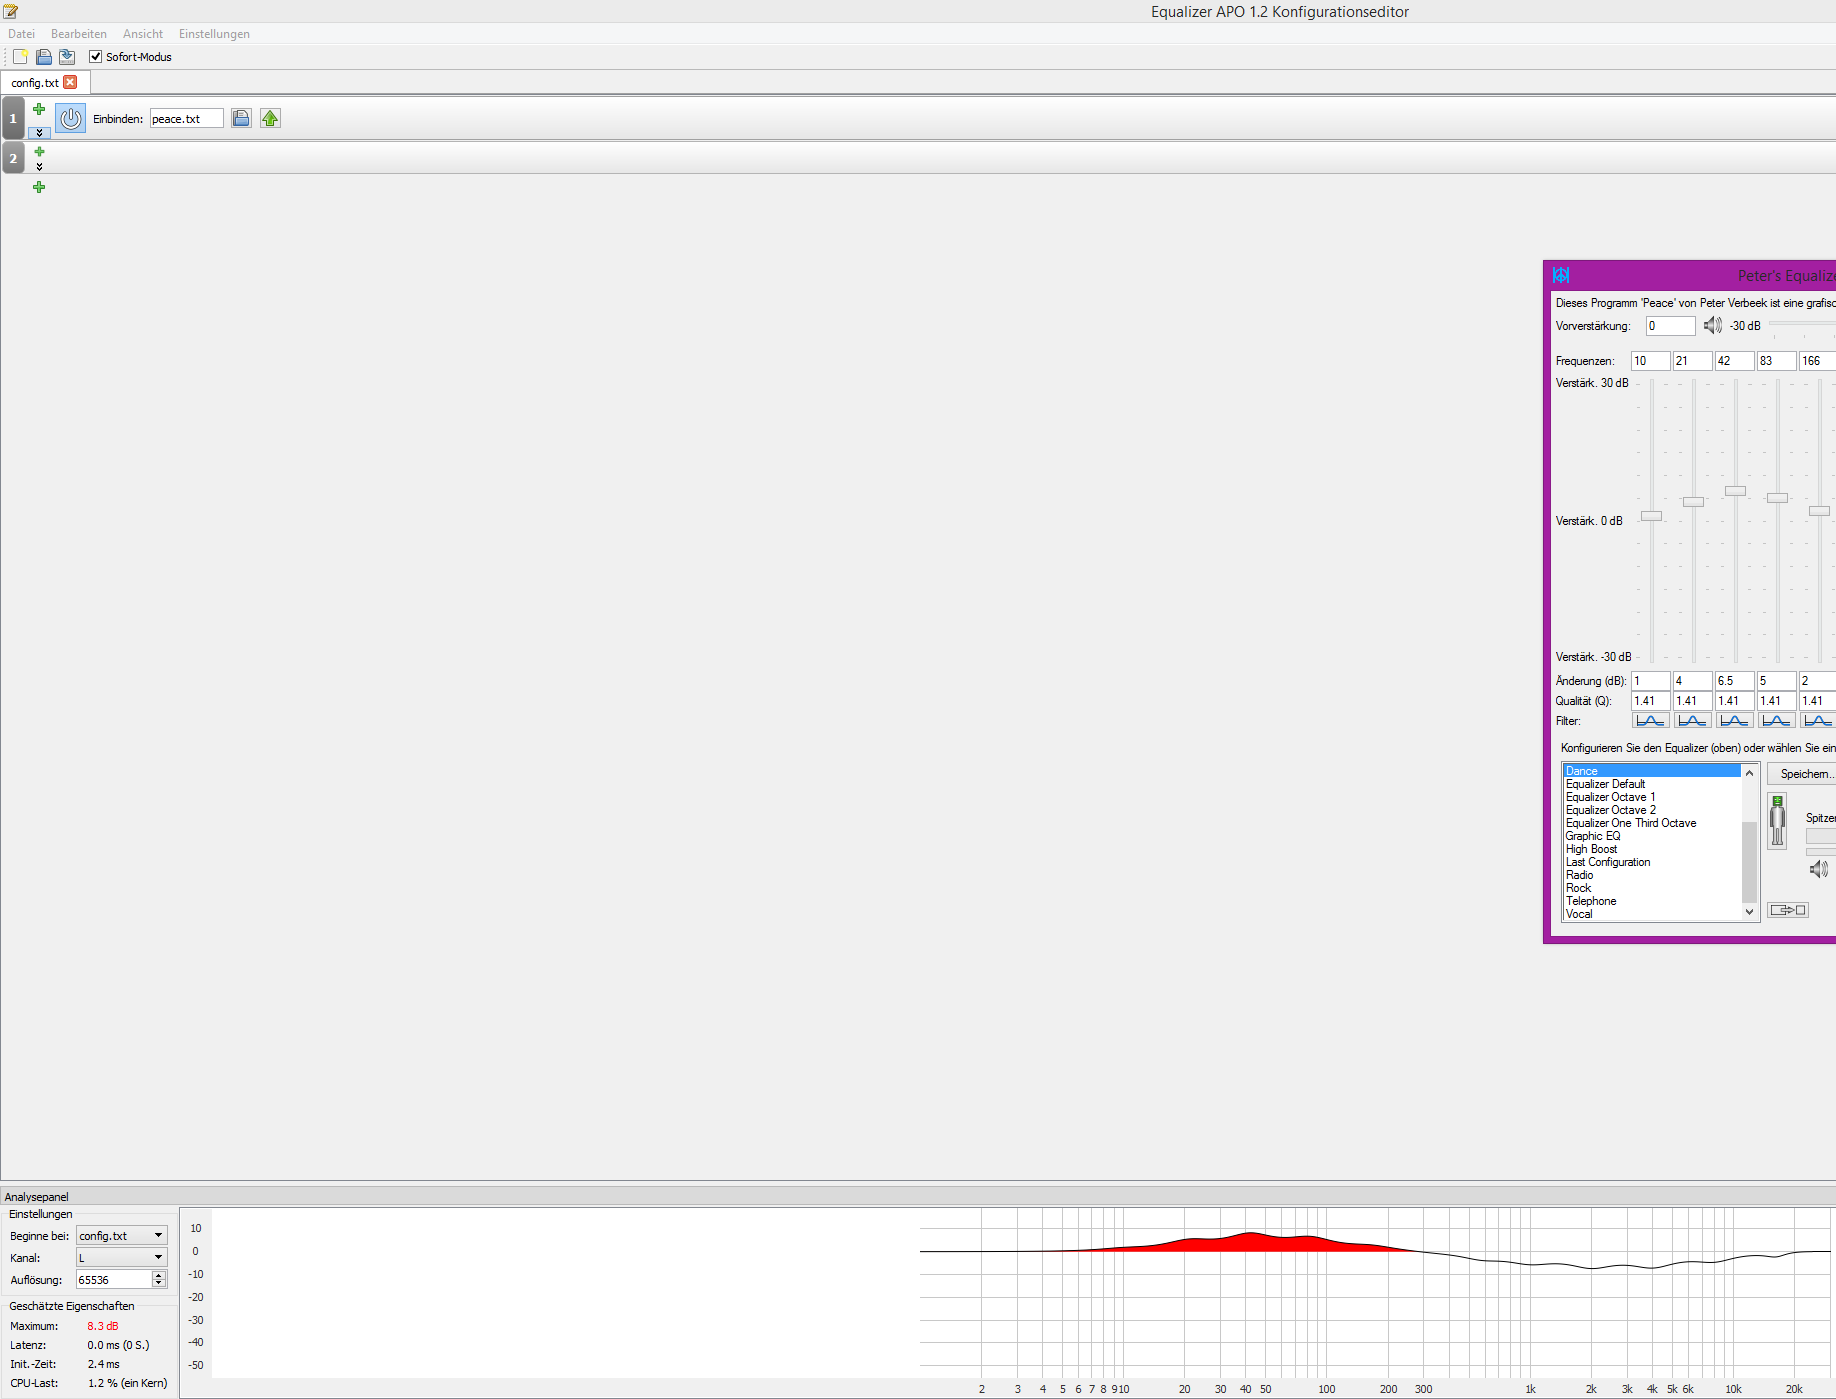Click Qualität field for the 10 Hz band

coord(1650,701)
